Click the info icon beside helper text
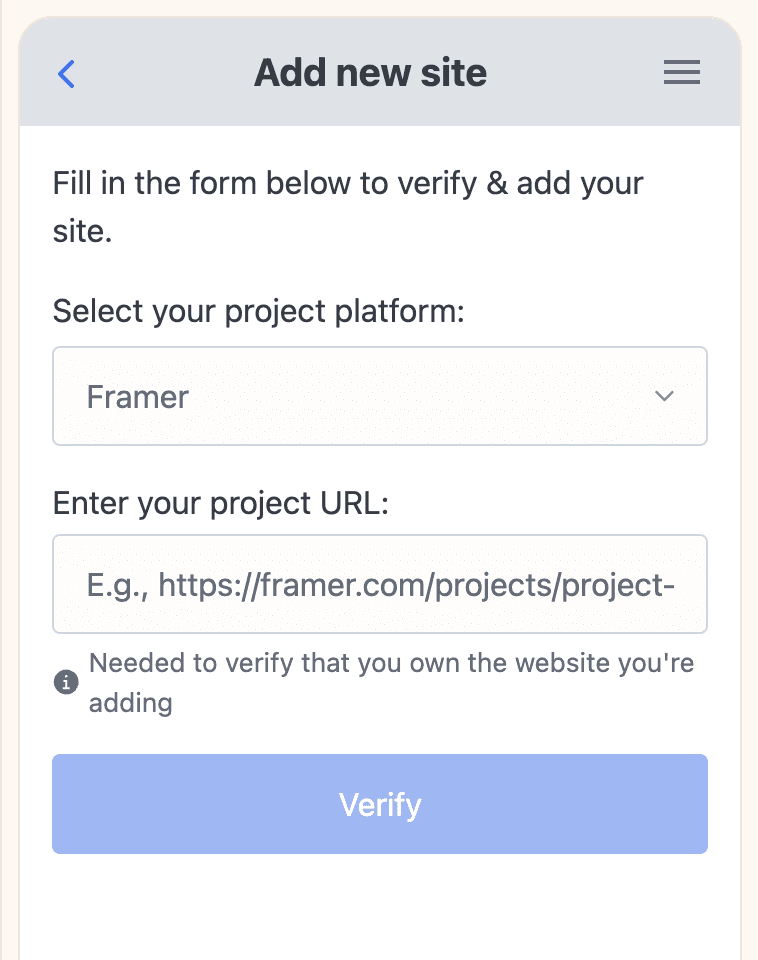Viewport: 758px width, 960px height. tap(65, 683)
